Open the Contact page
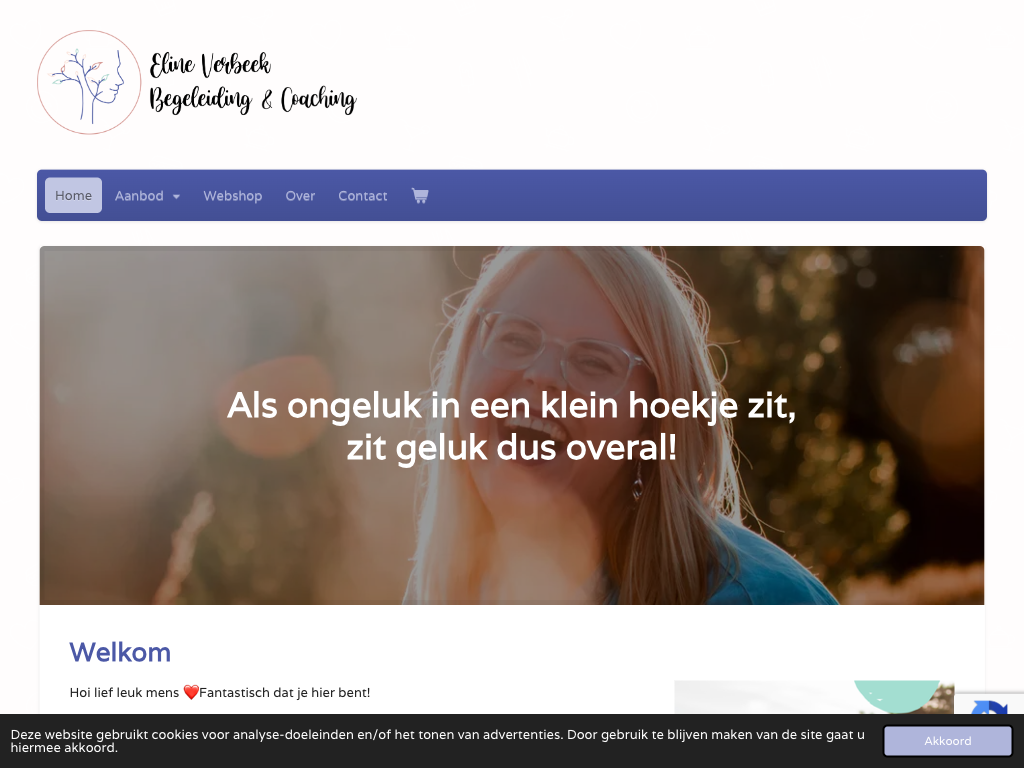This screenshot has width=1024, height=768. 362,195
